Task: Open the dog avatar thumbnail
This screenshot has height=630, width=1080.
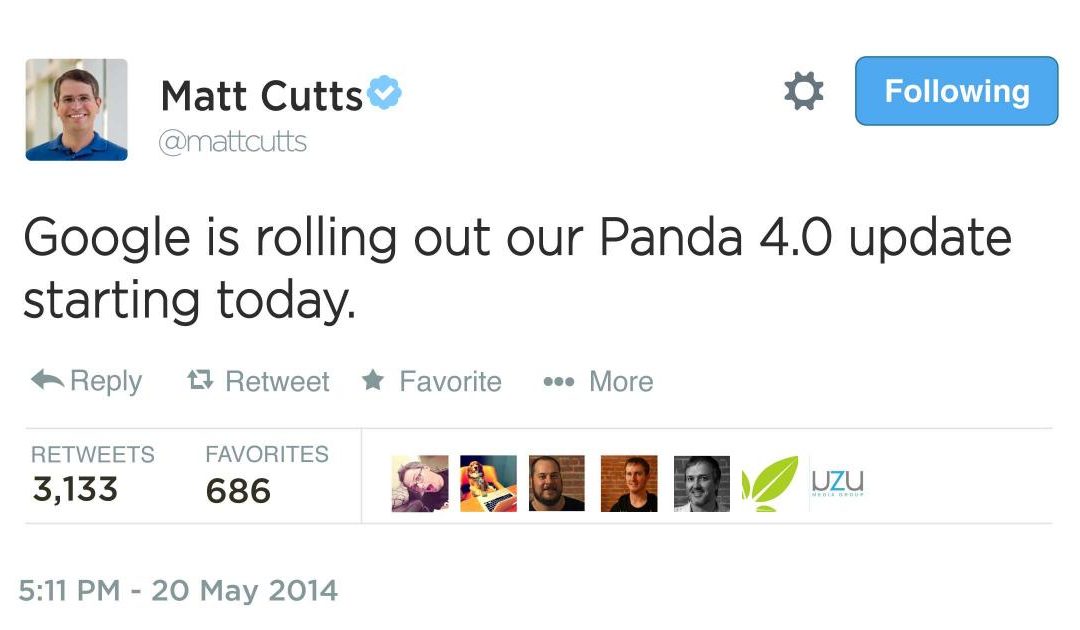Action: click(x=488, y=484)
